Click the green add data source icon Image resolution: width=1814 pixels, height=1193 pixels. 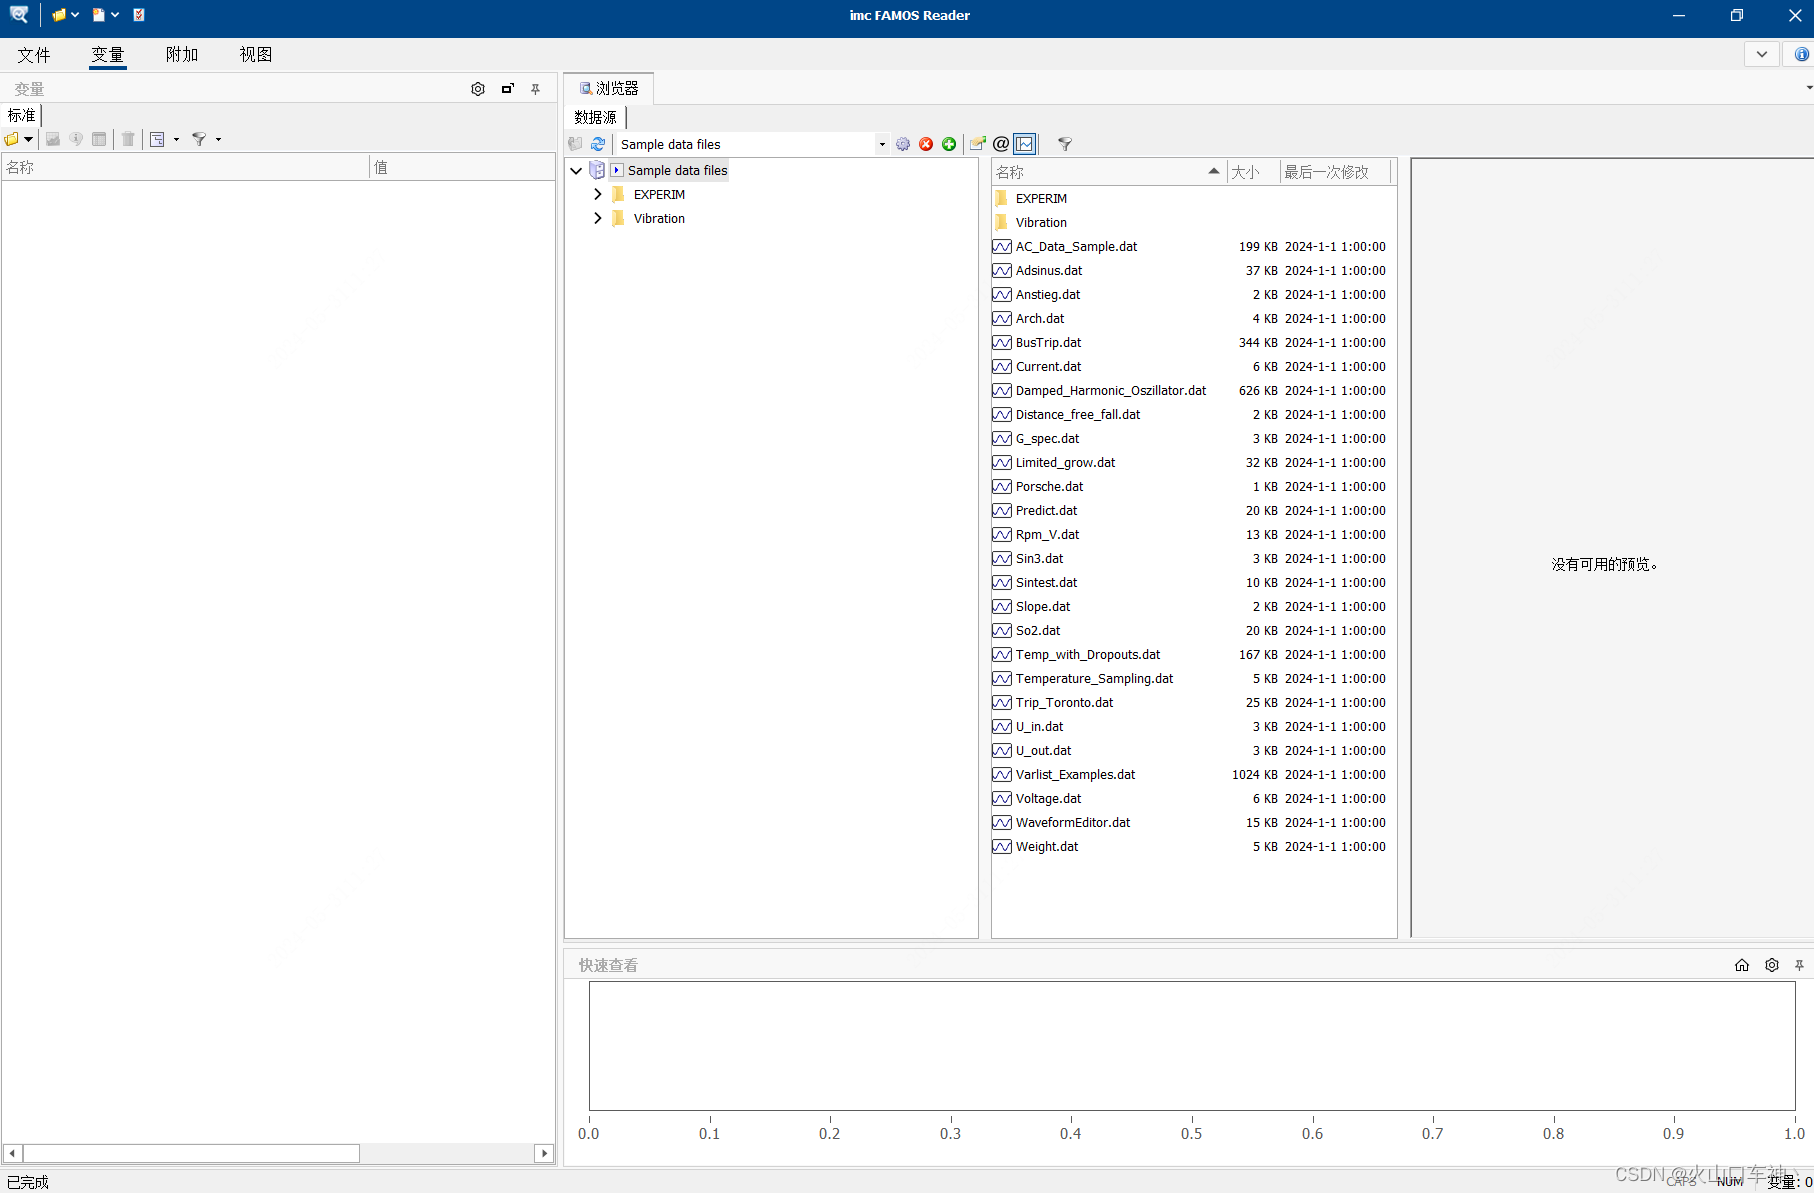pyautogui.click(x=949, y=144)
